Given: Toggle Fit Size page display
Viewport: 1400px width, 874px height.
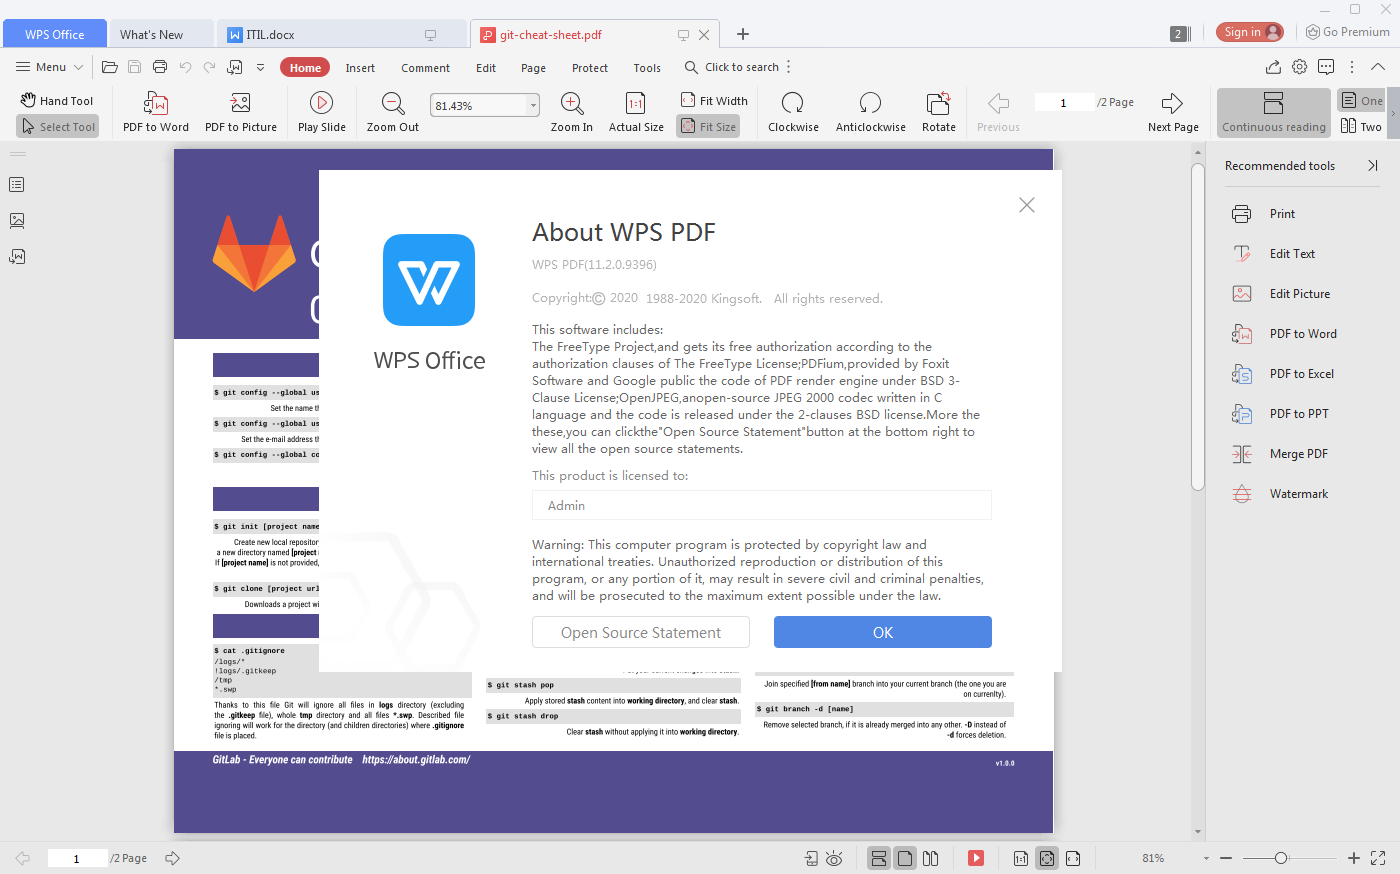Looking at the screenshot, I should pyautogui.click(x=708, y=126).
